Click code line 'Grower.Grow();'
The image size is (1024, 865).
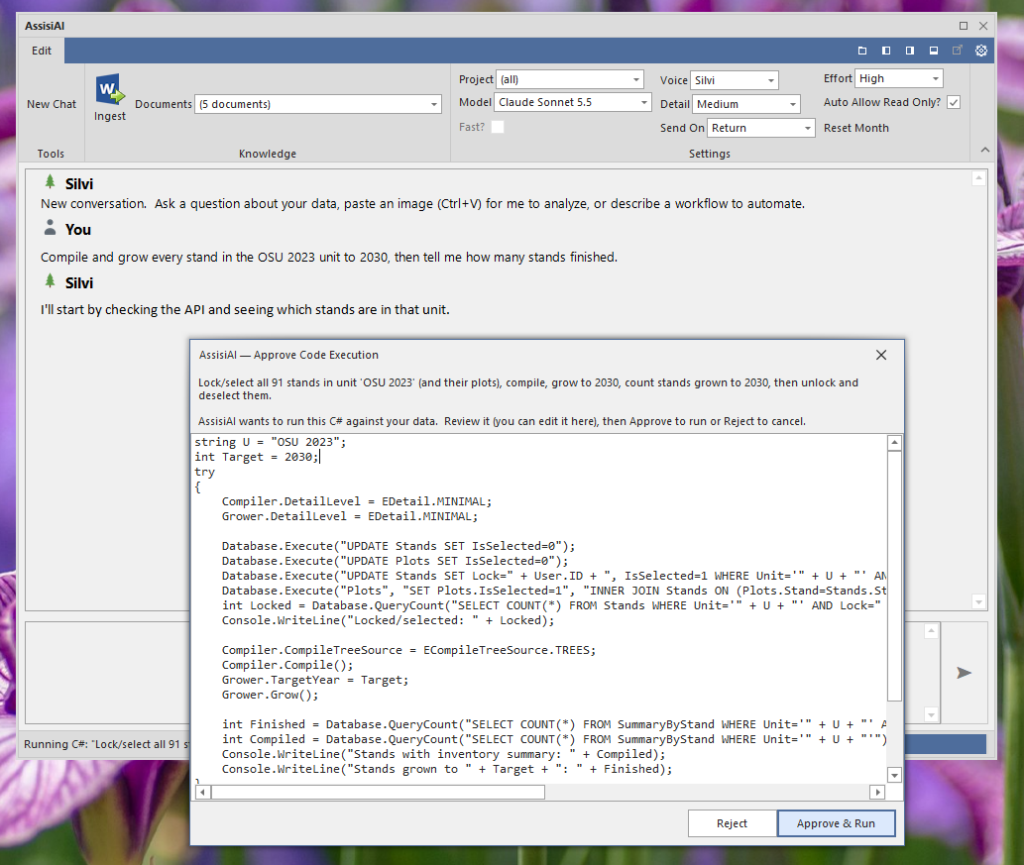(x=270, y=695)
